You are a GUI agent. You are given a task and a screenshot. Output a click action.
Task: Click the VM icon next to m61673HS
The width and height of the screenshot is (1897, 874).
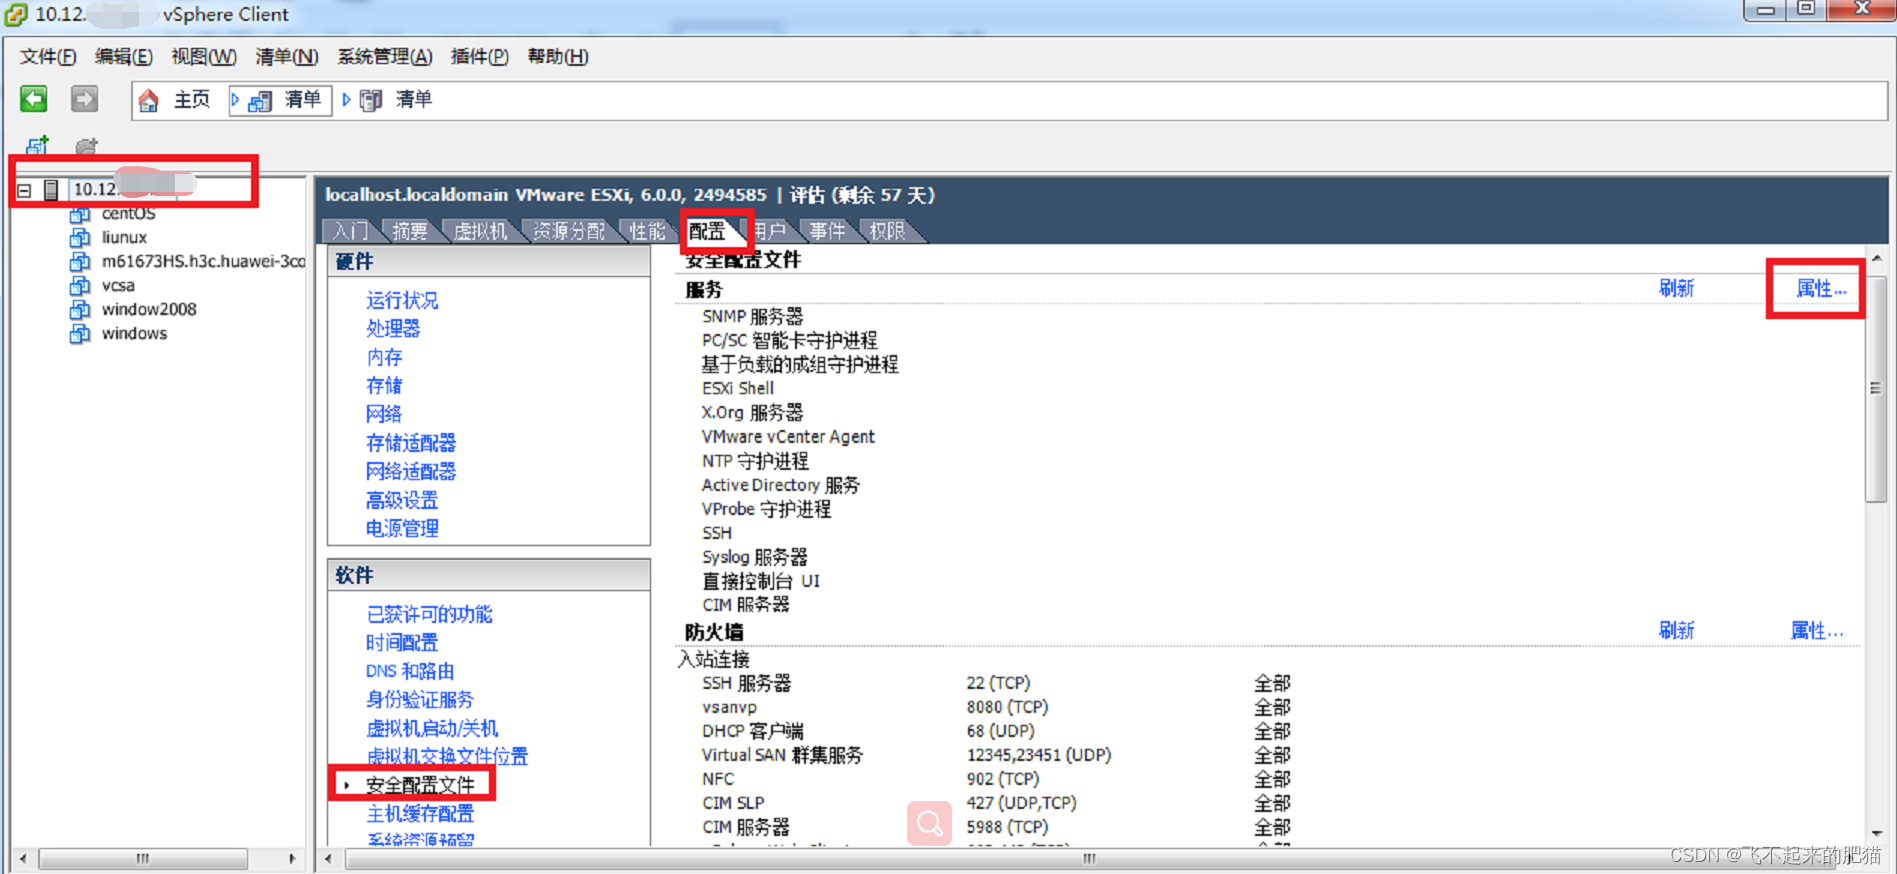point(80,262)
